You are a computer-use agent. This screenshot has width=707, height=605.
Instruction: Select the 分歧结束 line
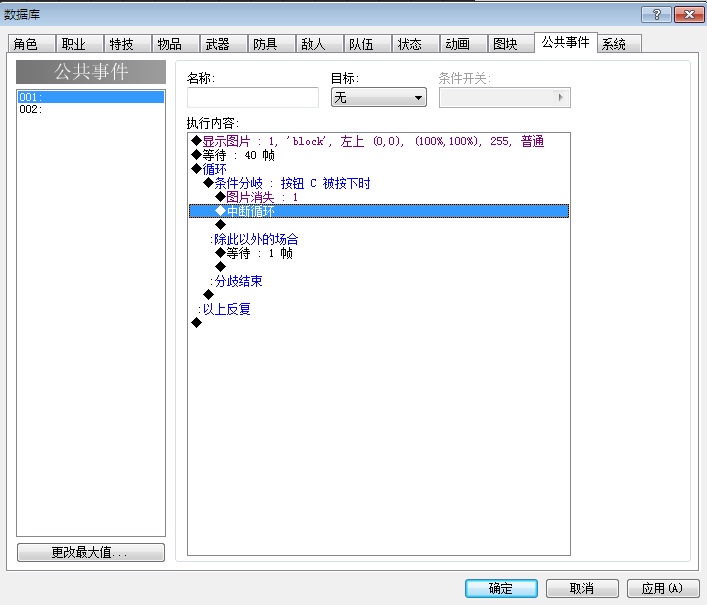tap(379, 281)
